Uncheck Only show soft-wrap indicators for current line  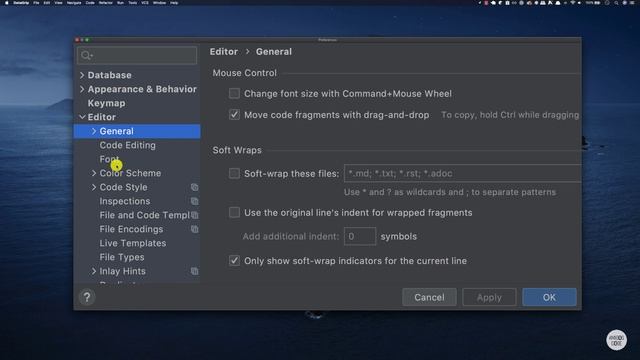coord(234,260)
